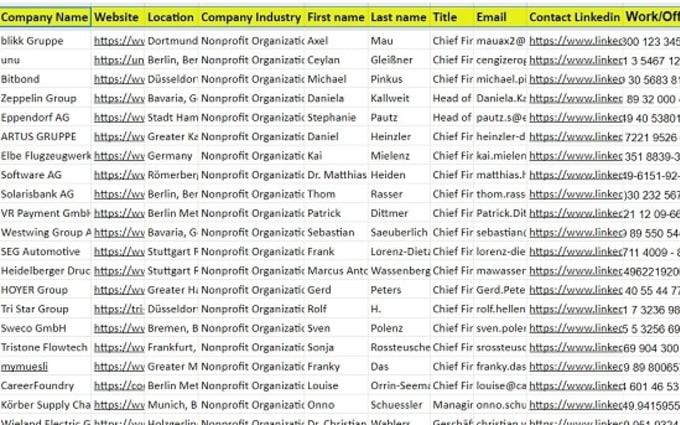
Task: Select the Title column header
Action: [452, 17]
